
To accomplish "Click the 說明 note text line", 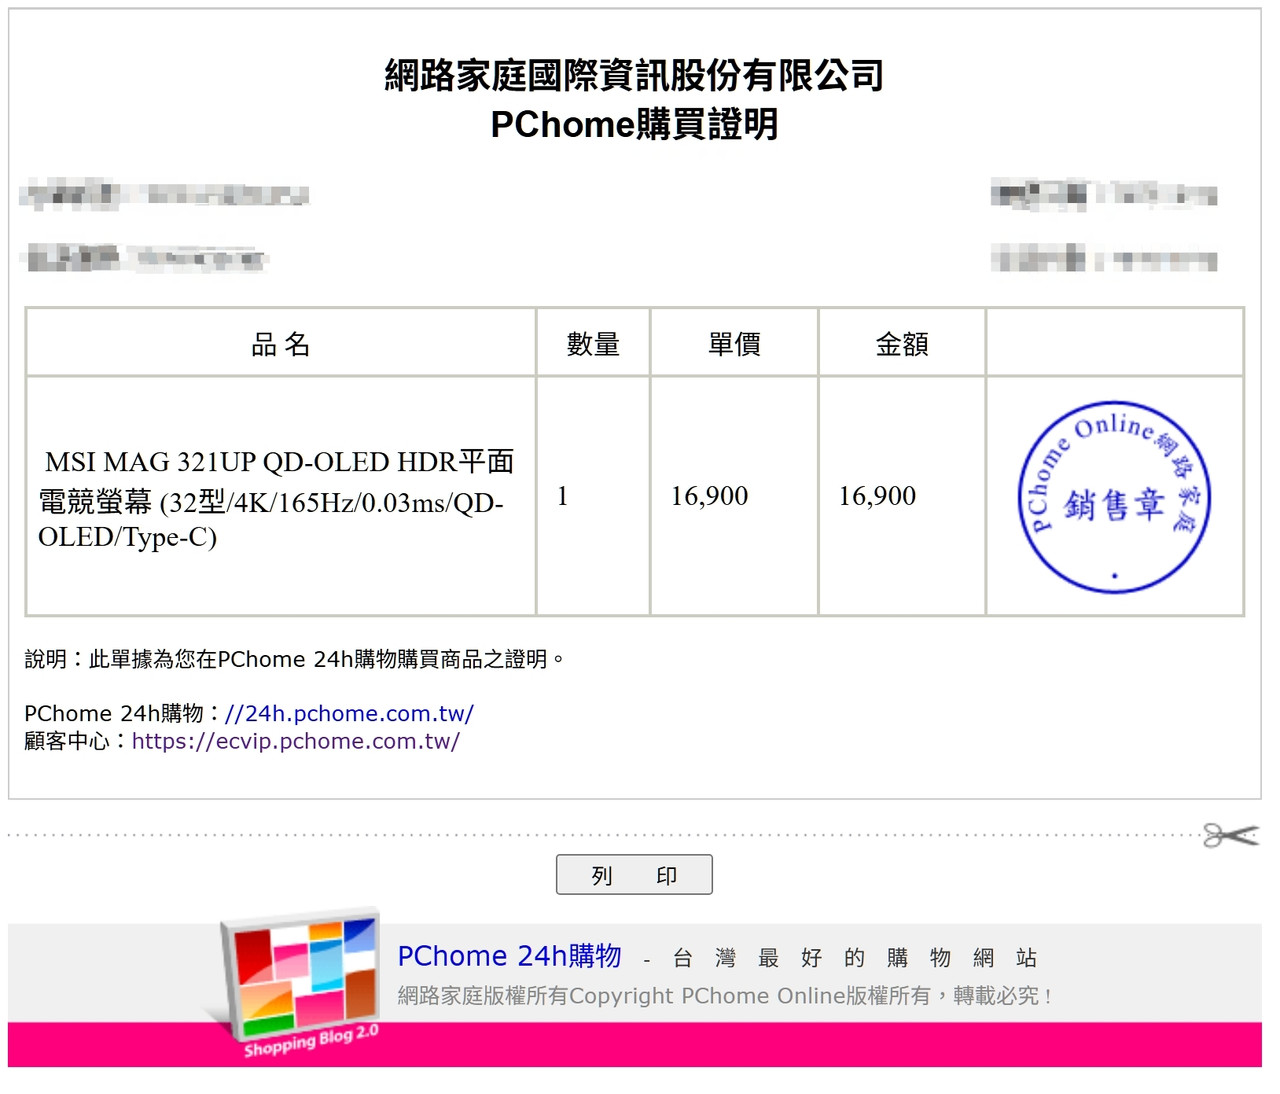I will (294, 659).
